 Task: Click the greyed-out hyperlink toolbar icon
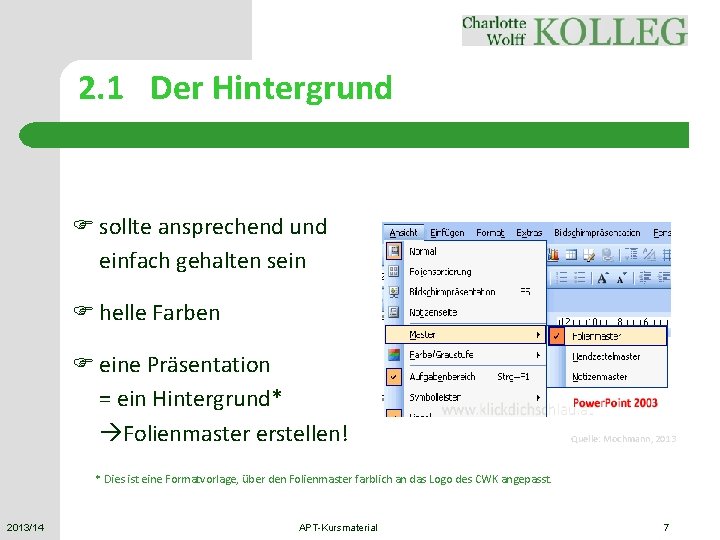pos(607,254)
